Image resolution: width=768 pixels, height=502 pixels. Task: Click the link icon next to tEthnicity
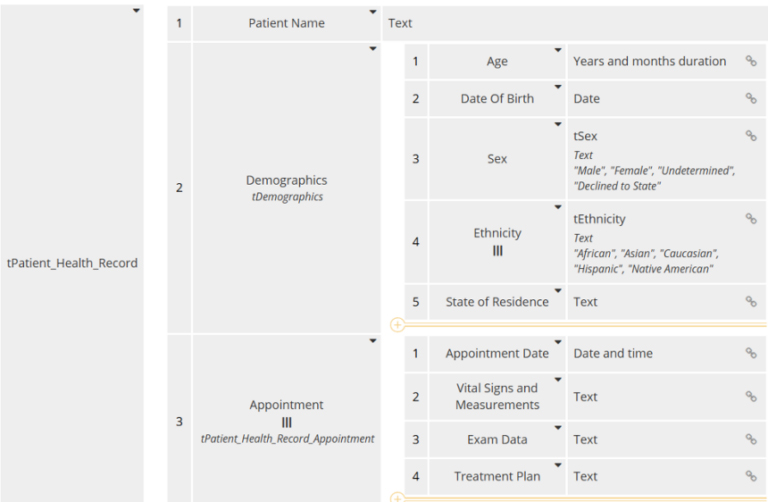tap(751, 218)
